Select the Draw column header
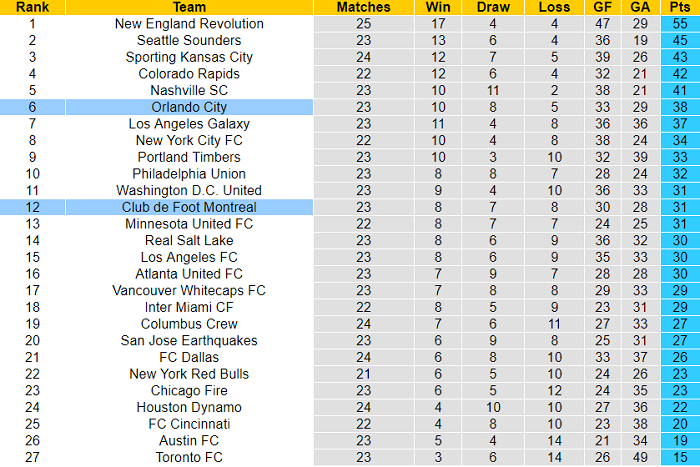 coord(494,7)
